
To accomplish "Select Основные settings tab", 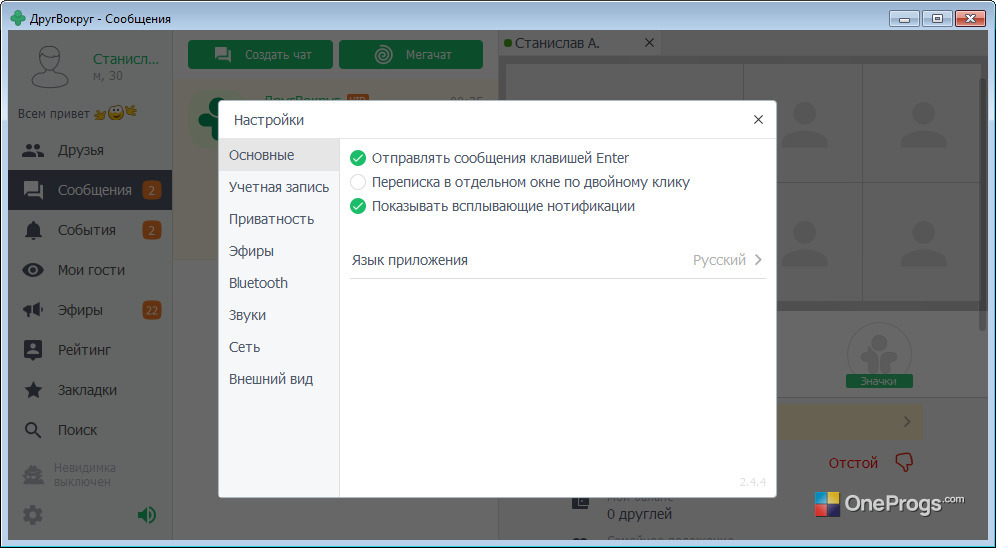I will pyautogui.click(x=279, y=156).
